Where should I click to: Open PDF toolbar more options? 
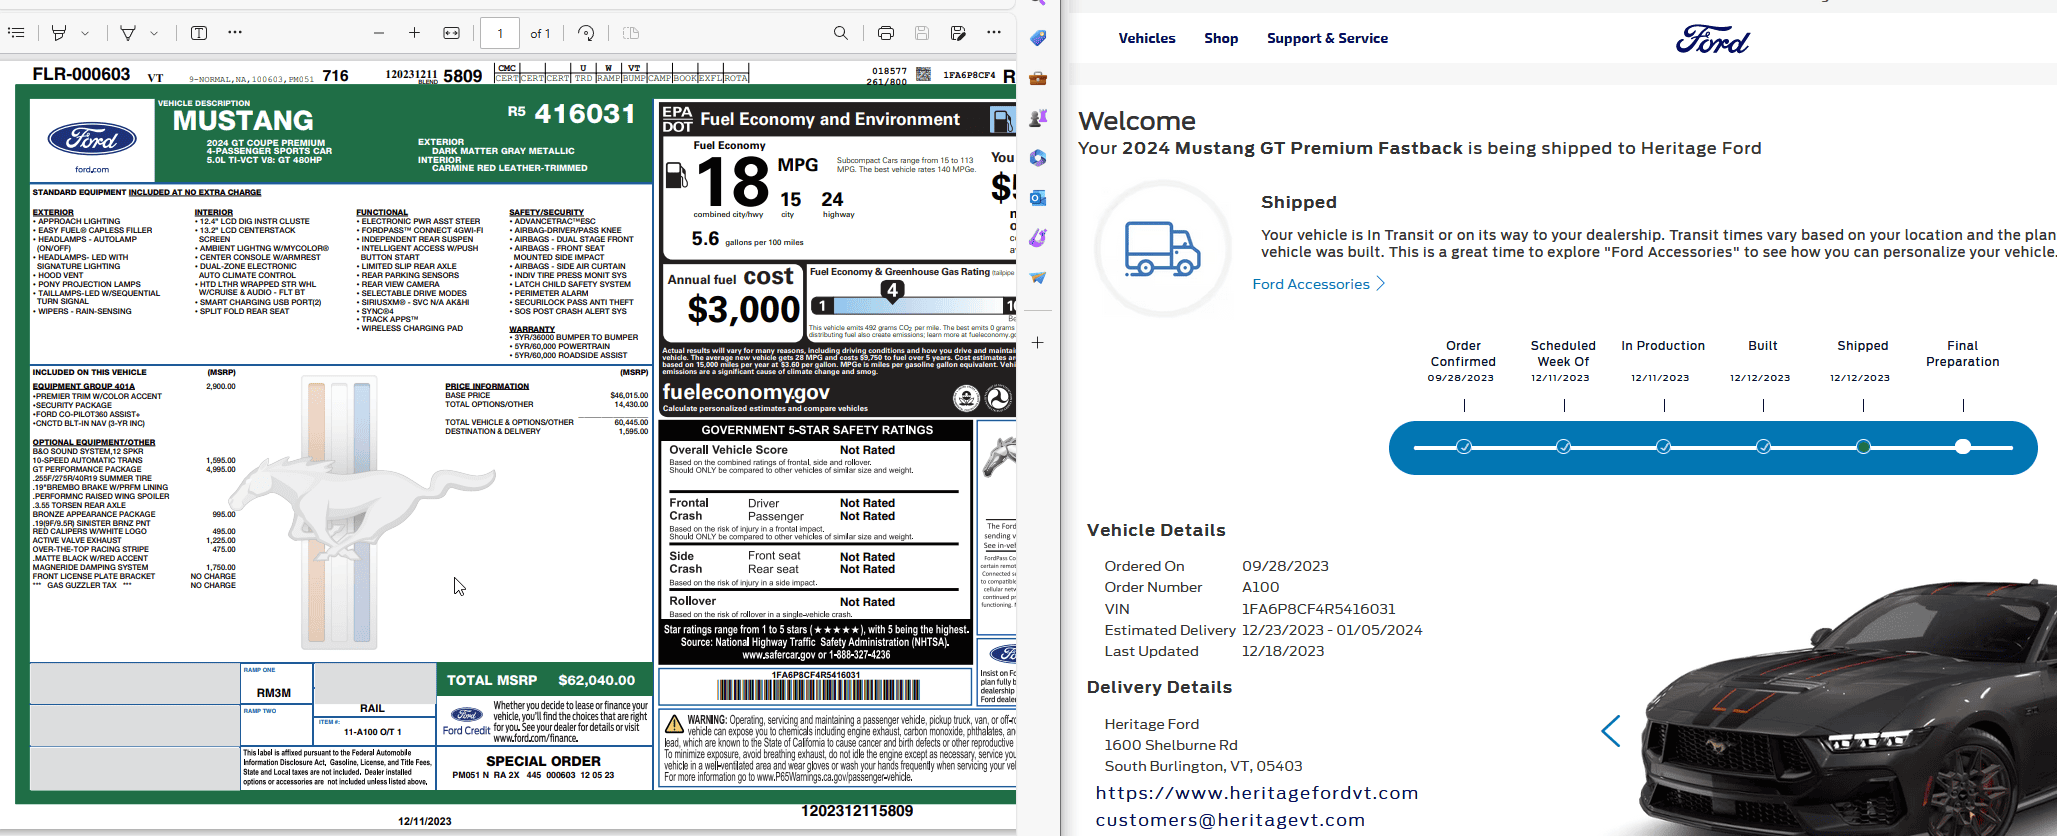[994, 33]
